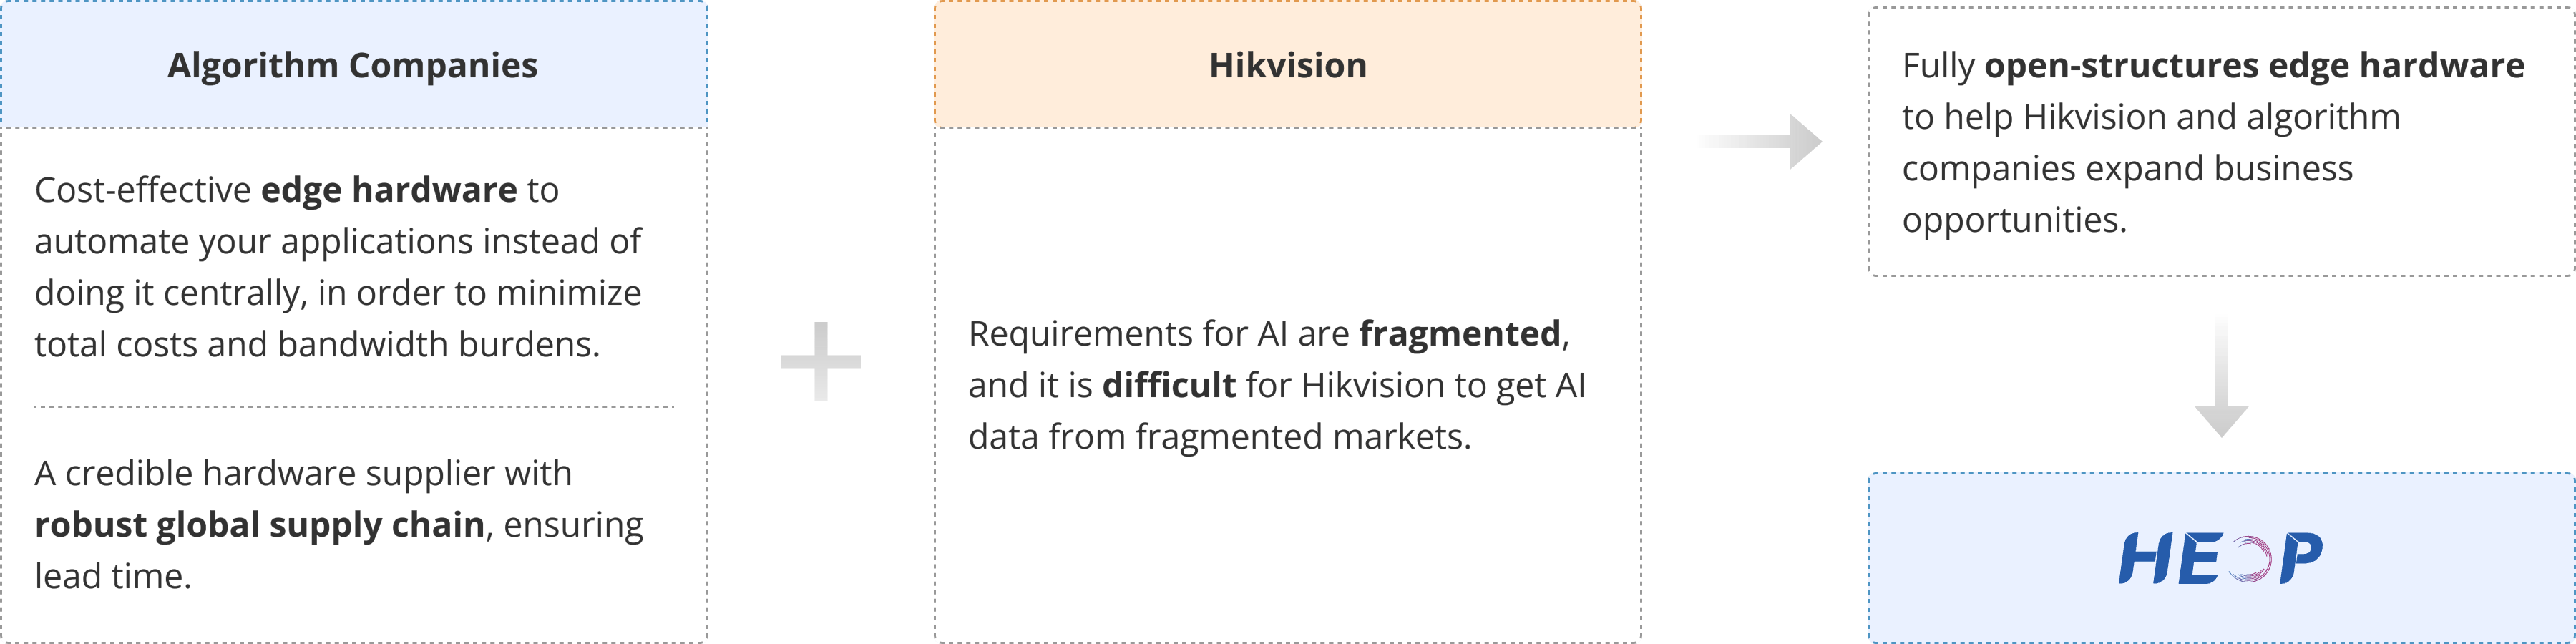Select the Hikvision header
The height and width of the screenshot is (644, 2576).
click(x=1287, y=65)
